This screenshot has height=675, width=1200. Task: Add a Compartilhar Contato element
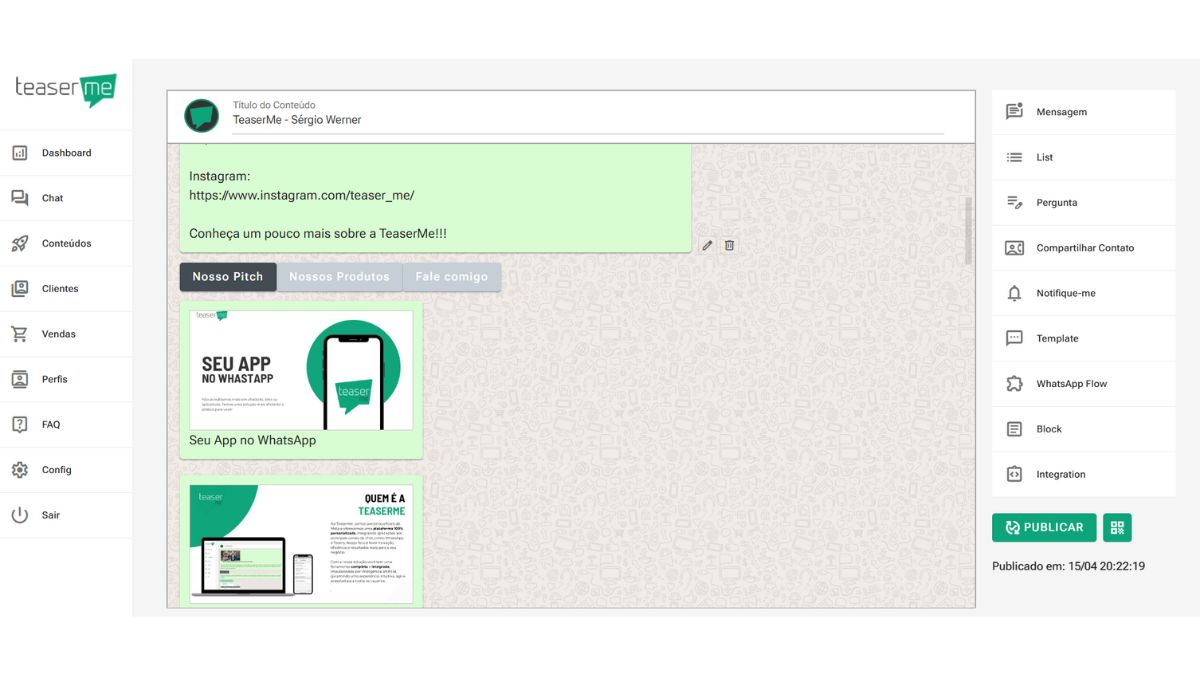[x=1084, y=248]
